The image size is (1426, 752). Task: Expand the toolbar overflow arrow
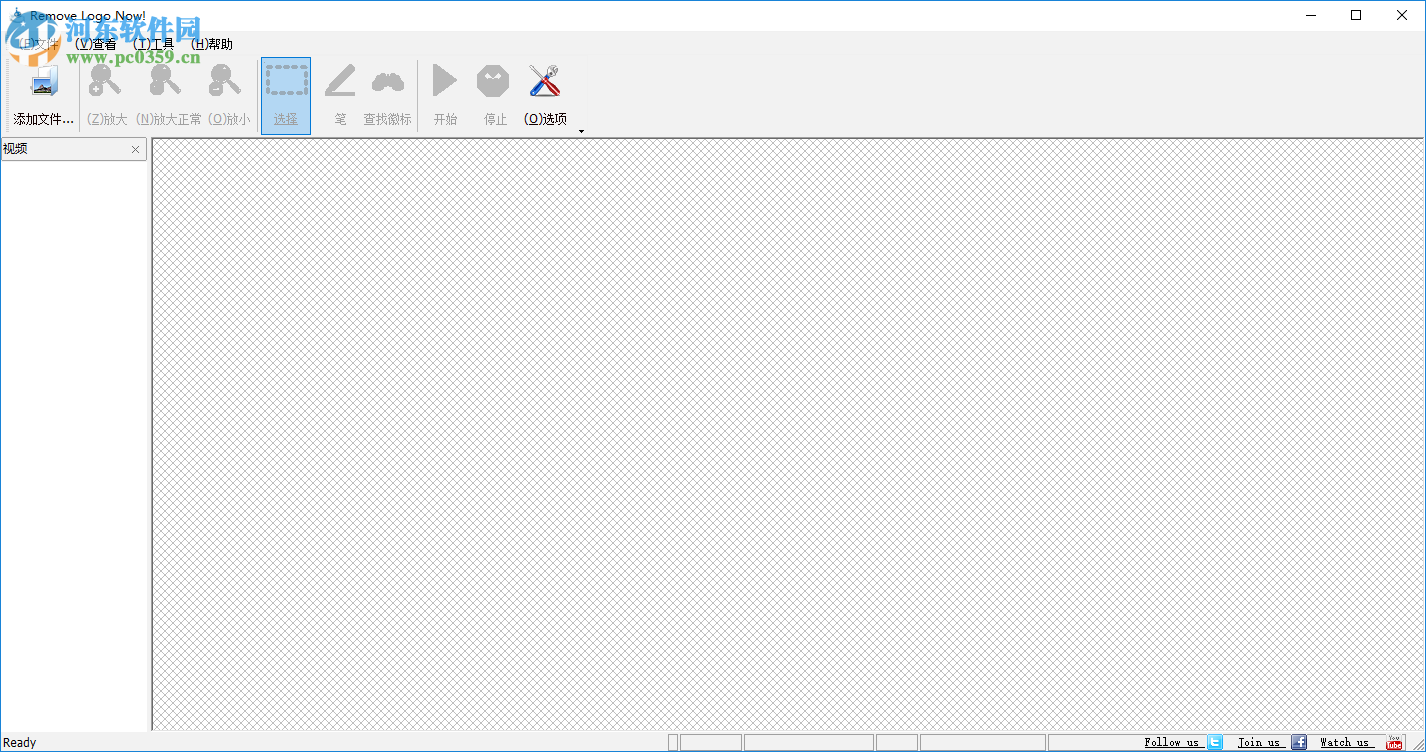(x=581, y=131)
